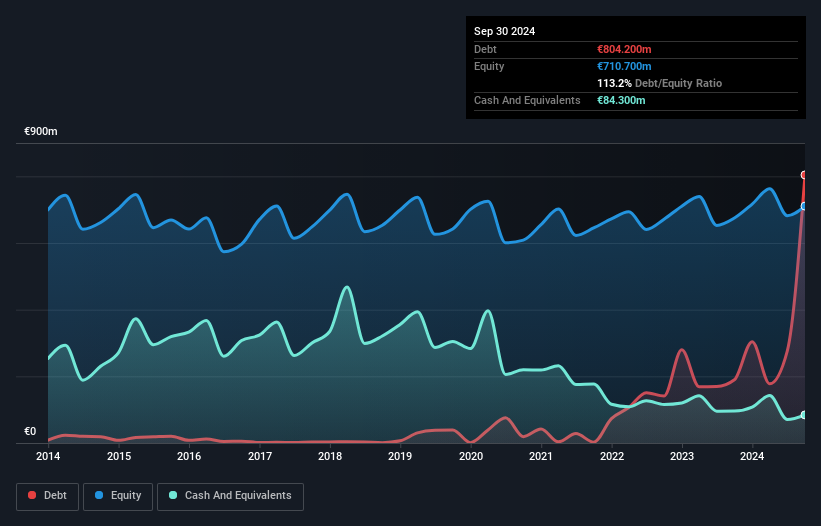Select the 2023 x-axis label
This screenshot has width=821, height=526.
[682, 456]
